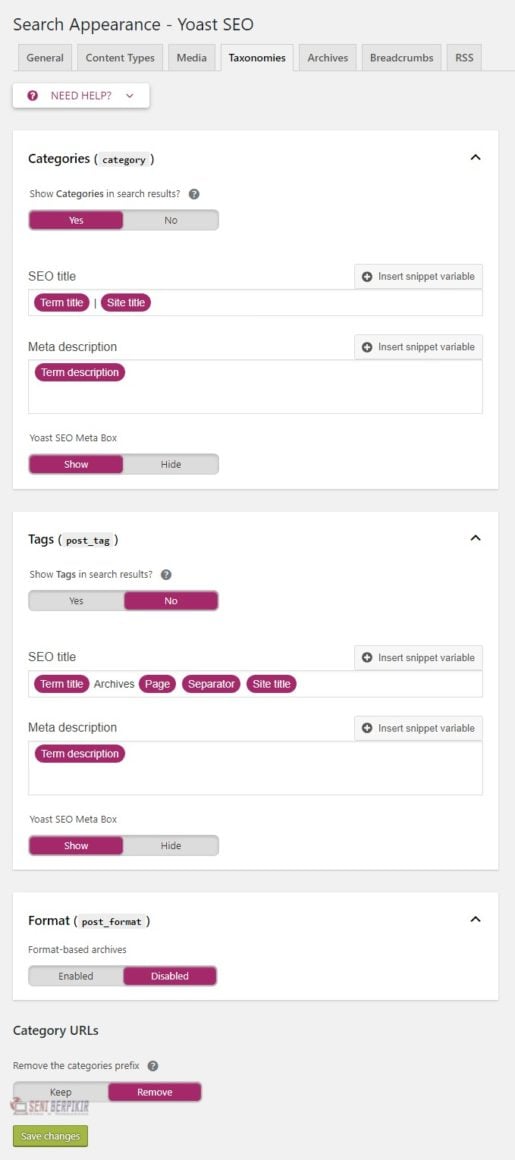
Task: Click Save changes button
Action: click(x=50, y=1136)
